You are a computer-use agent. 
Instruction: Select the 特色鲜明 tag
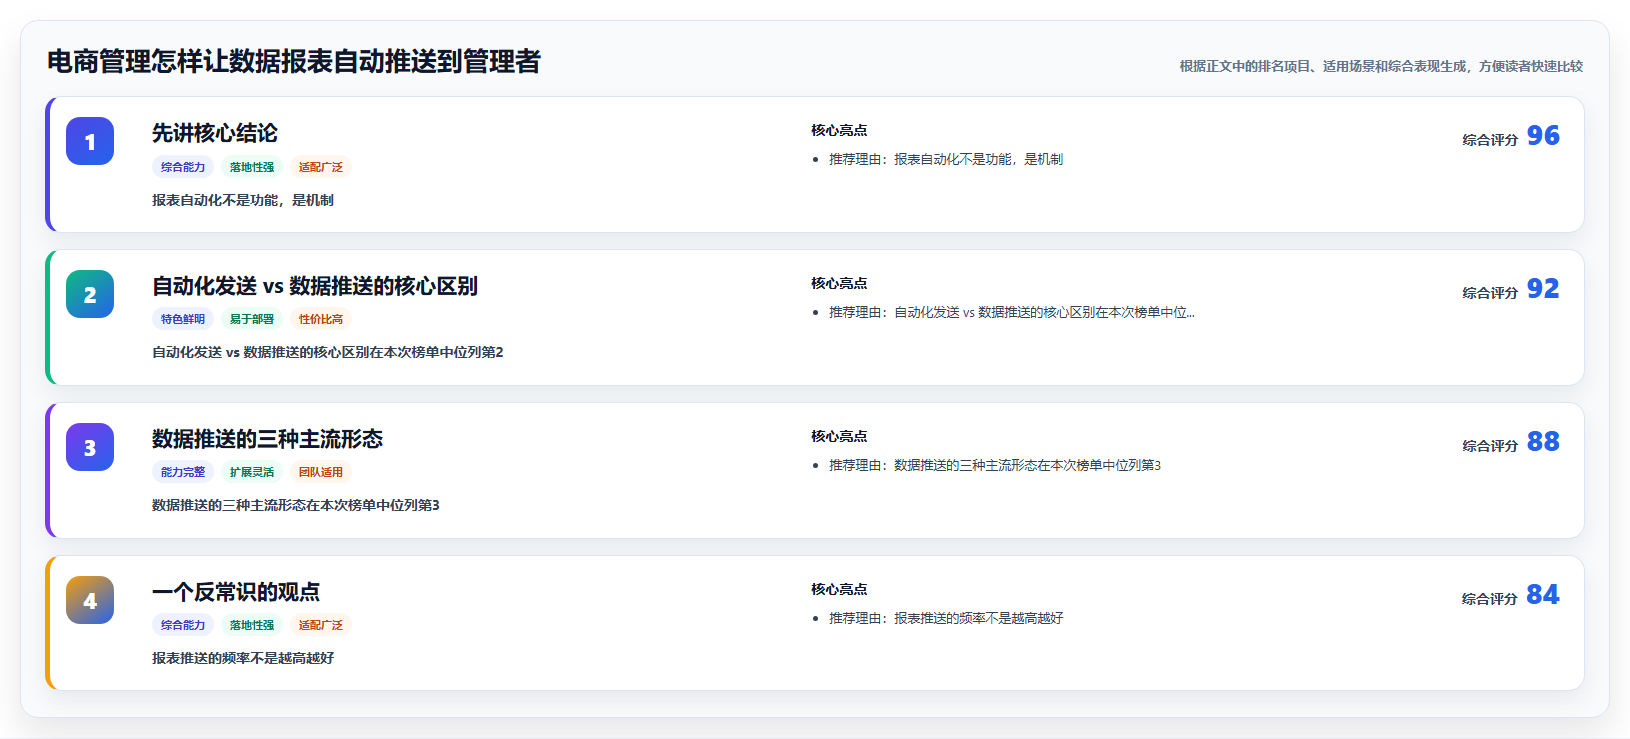click(183, 319)
